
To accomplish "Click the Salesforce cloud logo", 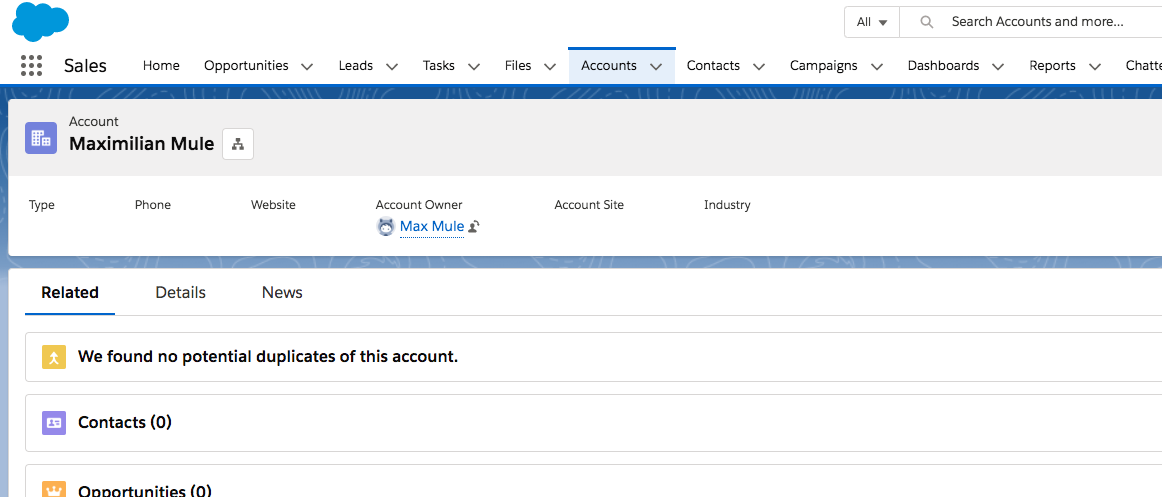I will 41,21.
